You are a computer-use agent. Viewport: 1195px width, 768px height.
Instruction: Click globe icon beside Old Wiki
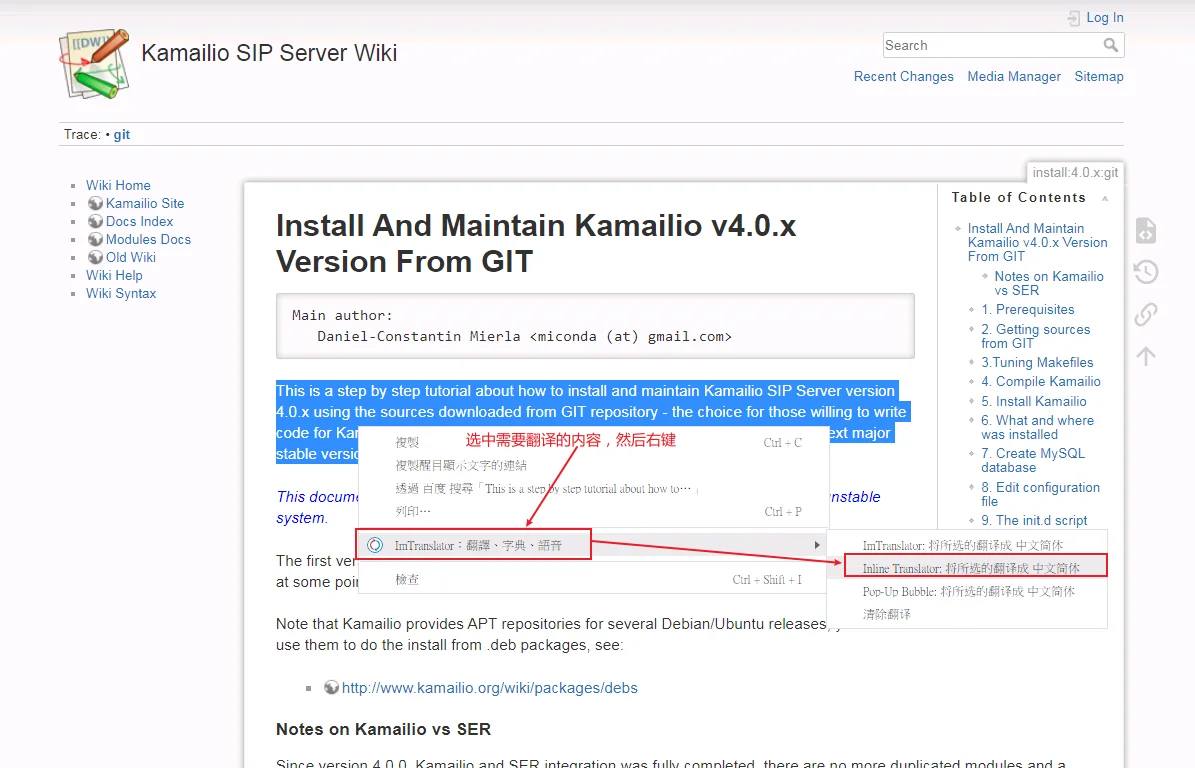coord(95,258)
